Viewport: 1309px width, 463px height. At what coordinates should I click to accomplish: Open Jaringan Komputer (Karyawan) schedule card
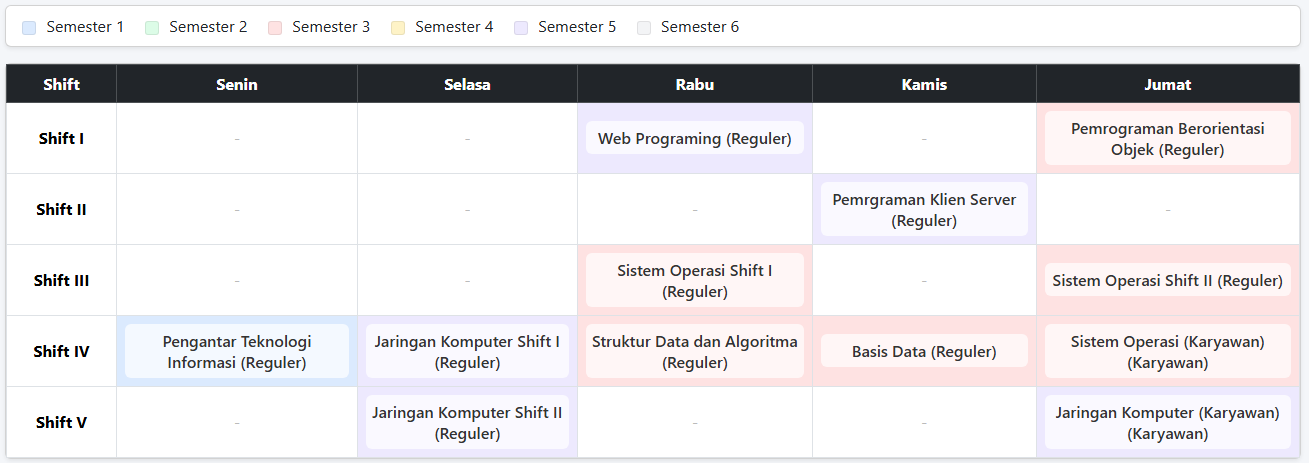(x=1167, y=423)
